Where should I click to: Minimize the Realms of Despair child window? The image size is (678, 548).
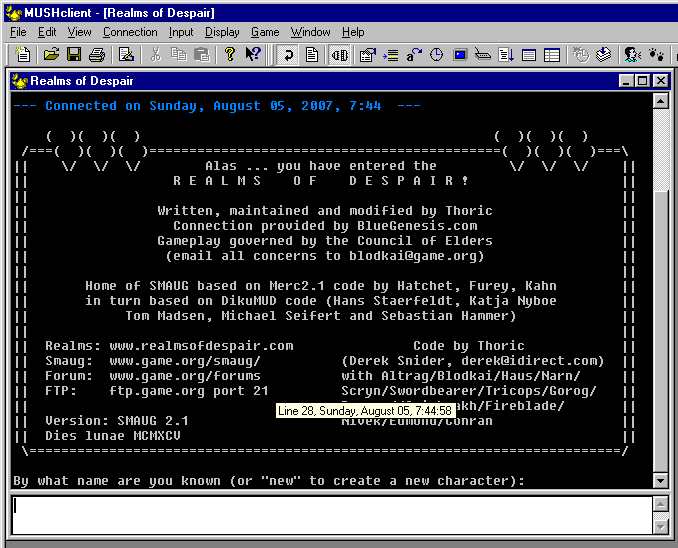[626, 81]
